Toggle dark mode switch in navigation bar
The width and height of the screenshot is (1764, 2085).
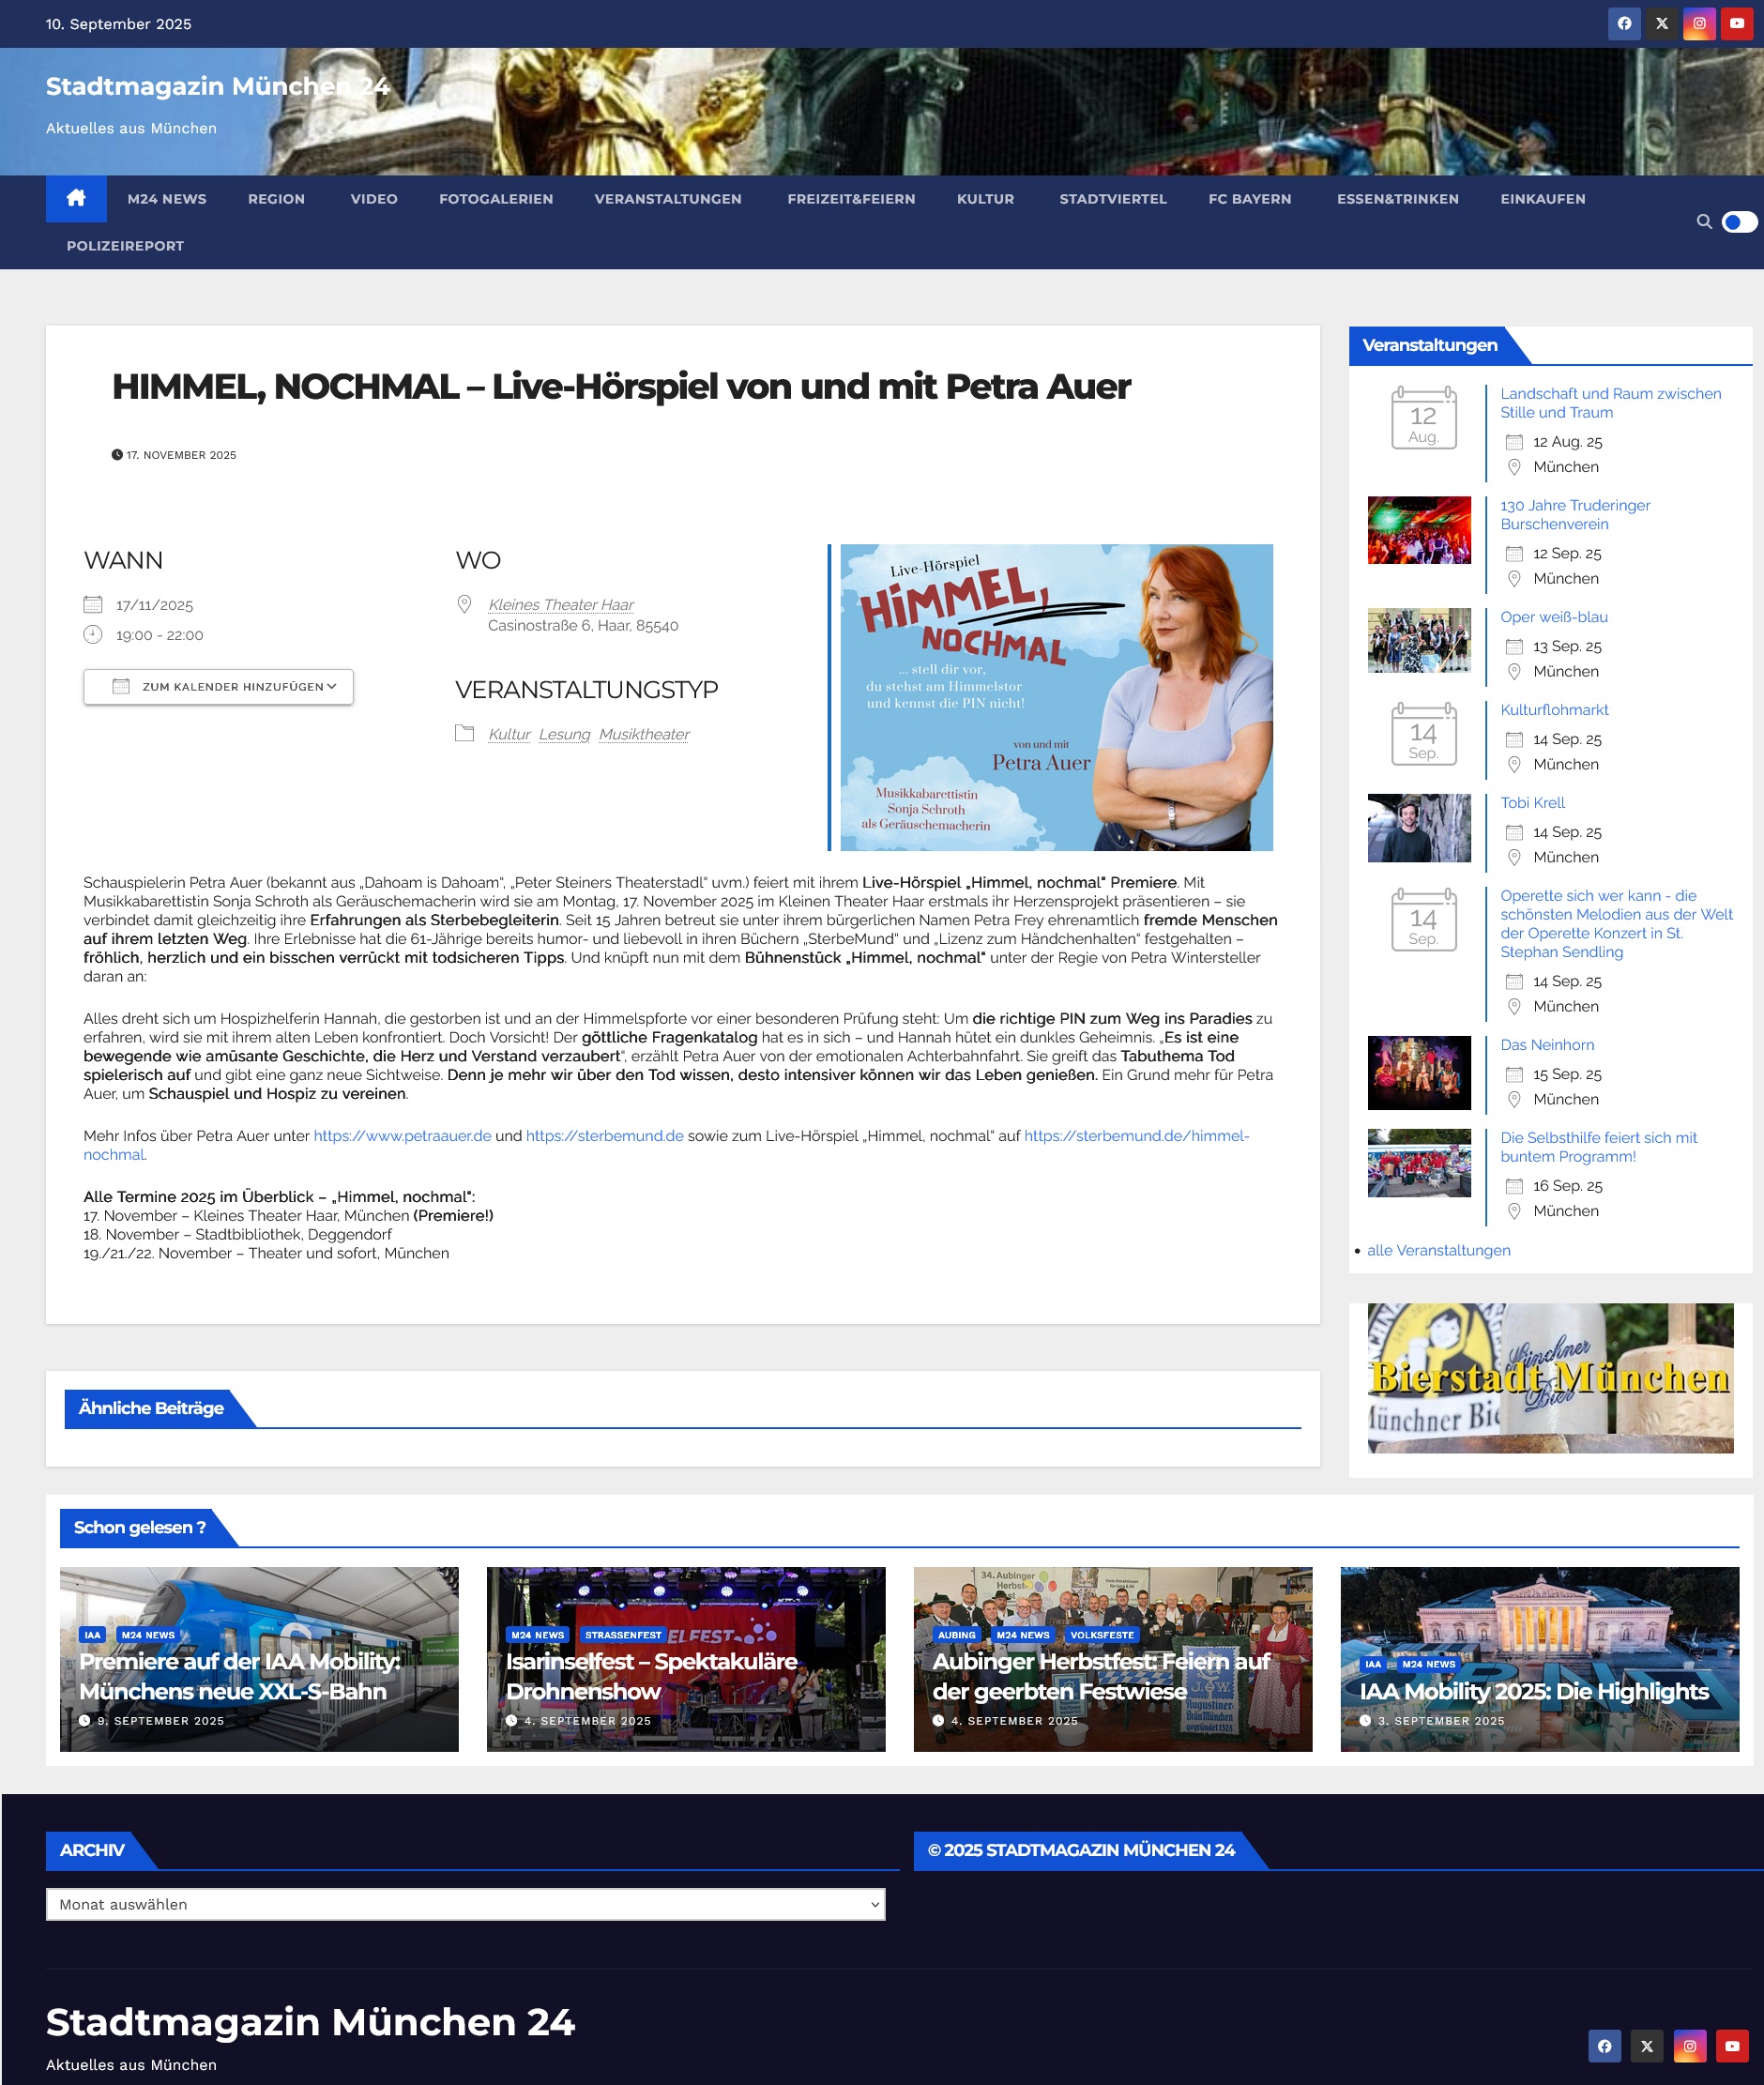coord(1739,222)
